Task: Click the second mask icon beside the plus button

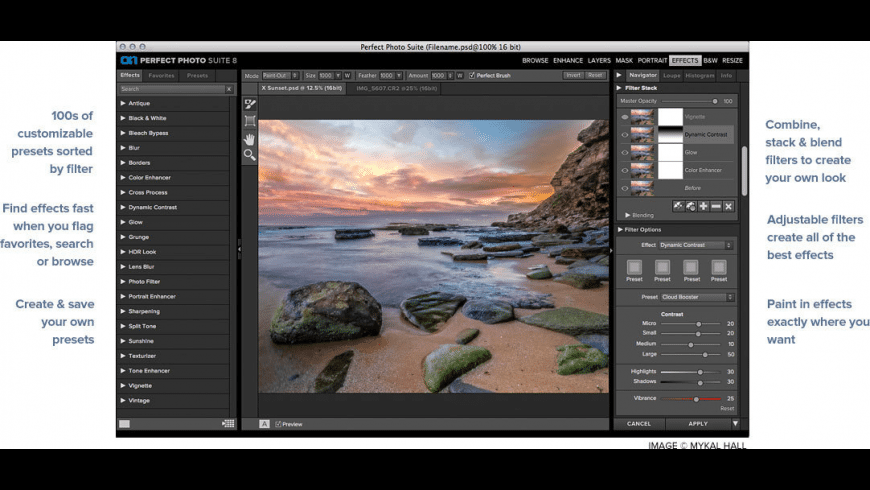Action: pos(691,206)
